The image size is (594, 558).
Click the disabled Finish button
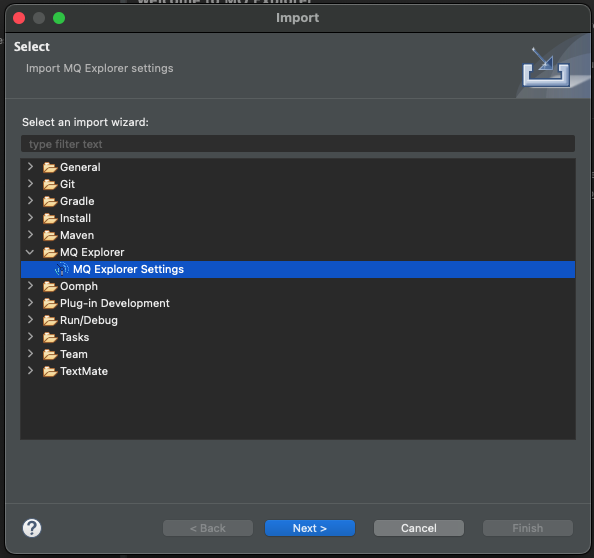point(527,528)
